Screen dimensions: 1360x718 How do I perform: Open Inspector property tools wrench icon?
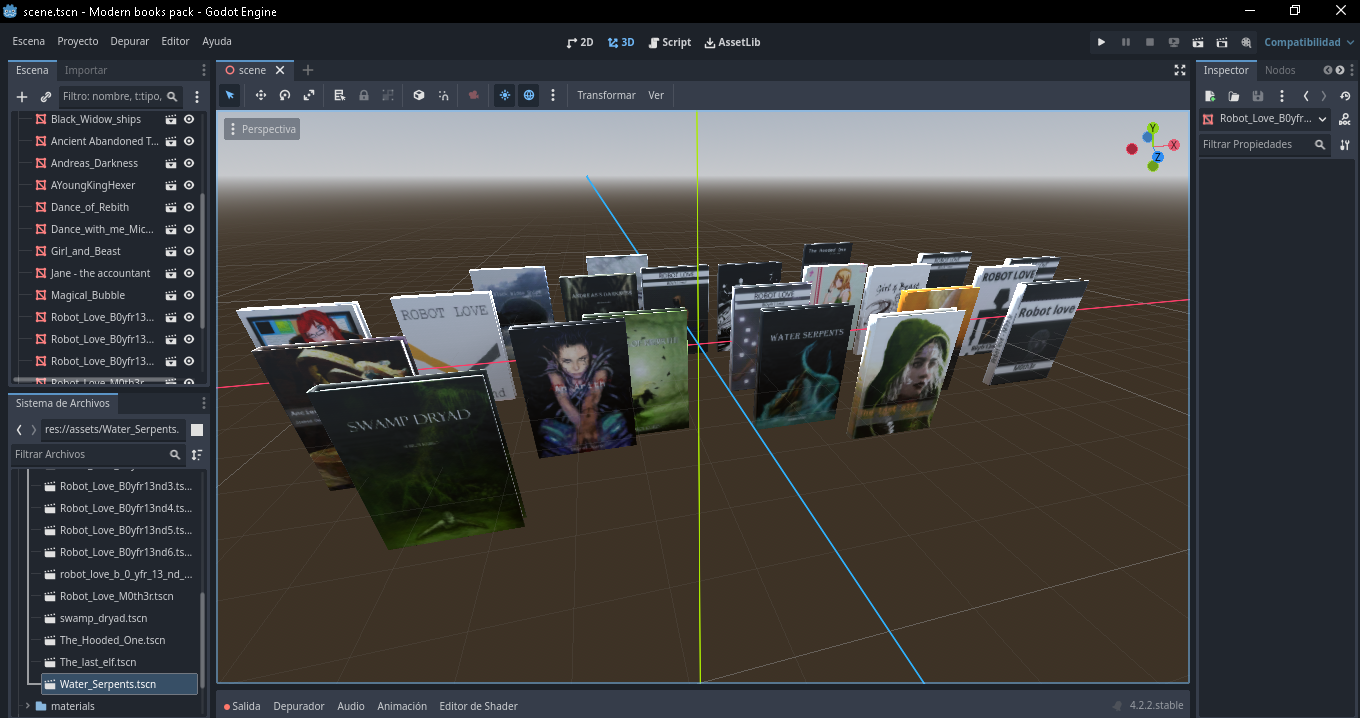coord(1345,145)
